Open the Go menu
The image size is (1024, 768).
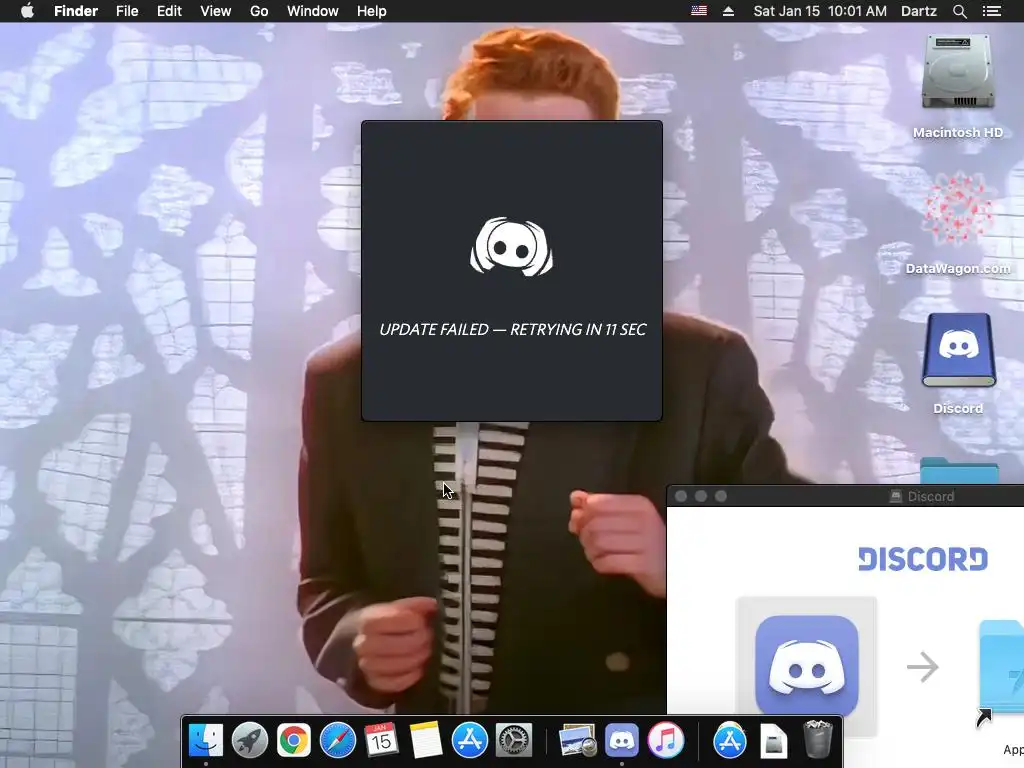click(259, 11)
